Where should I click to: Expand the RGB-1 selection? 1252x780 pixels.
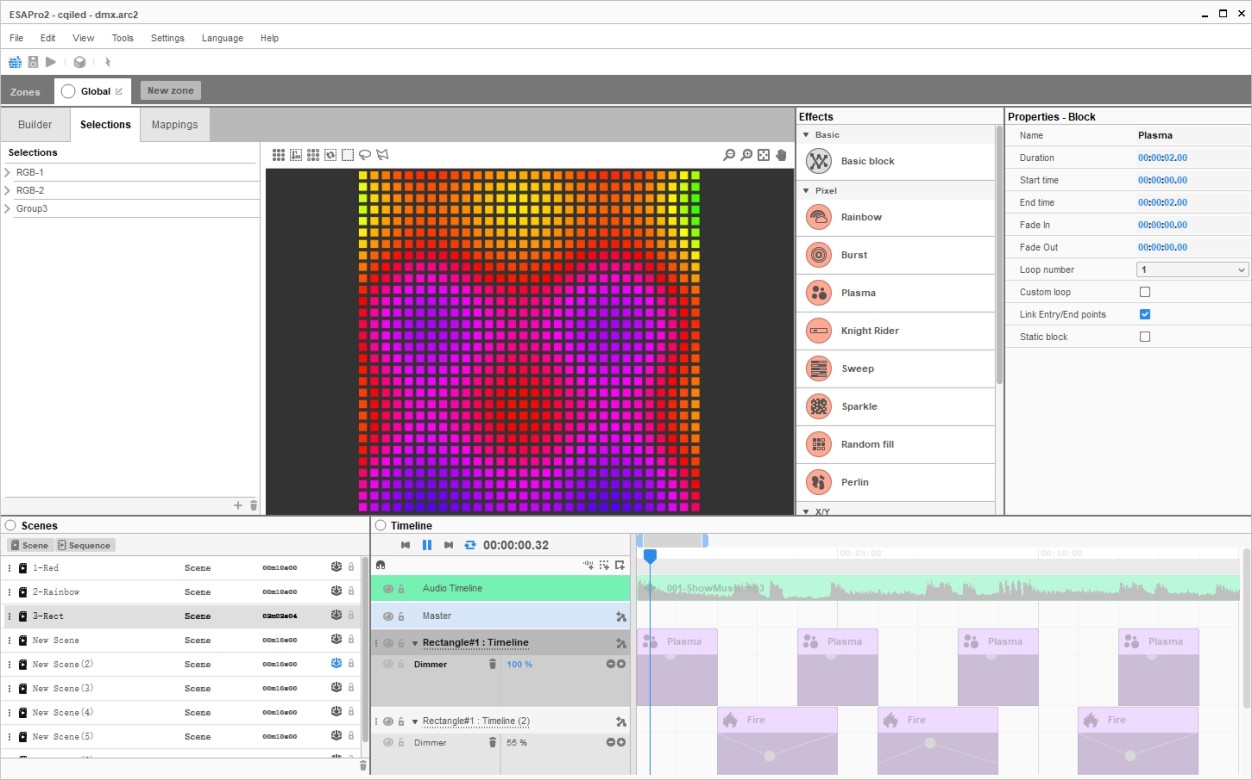(x=8, y=173)
